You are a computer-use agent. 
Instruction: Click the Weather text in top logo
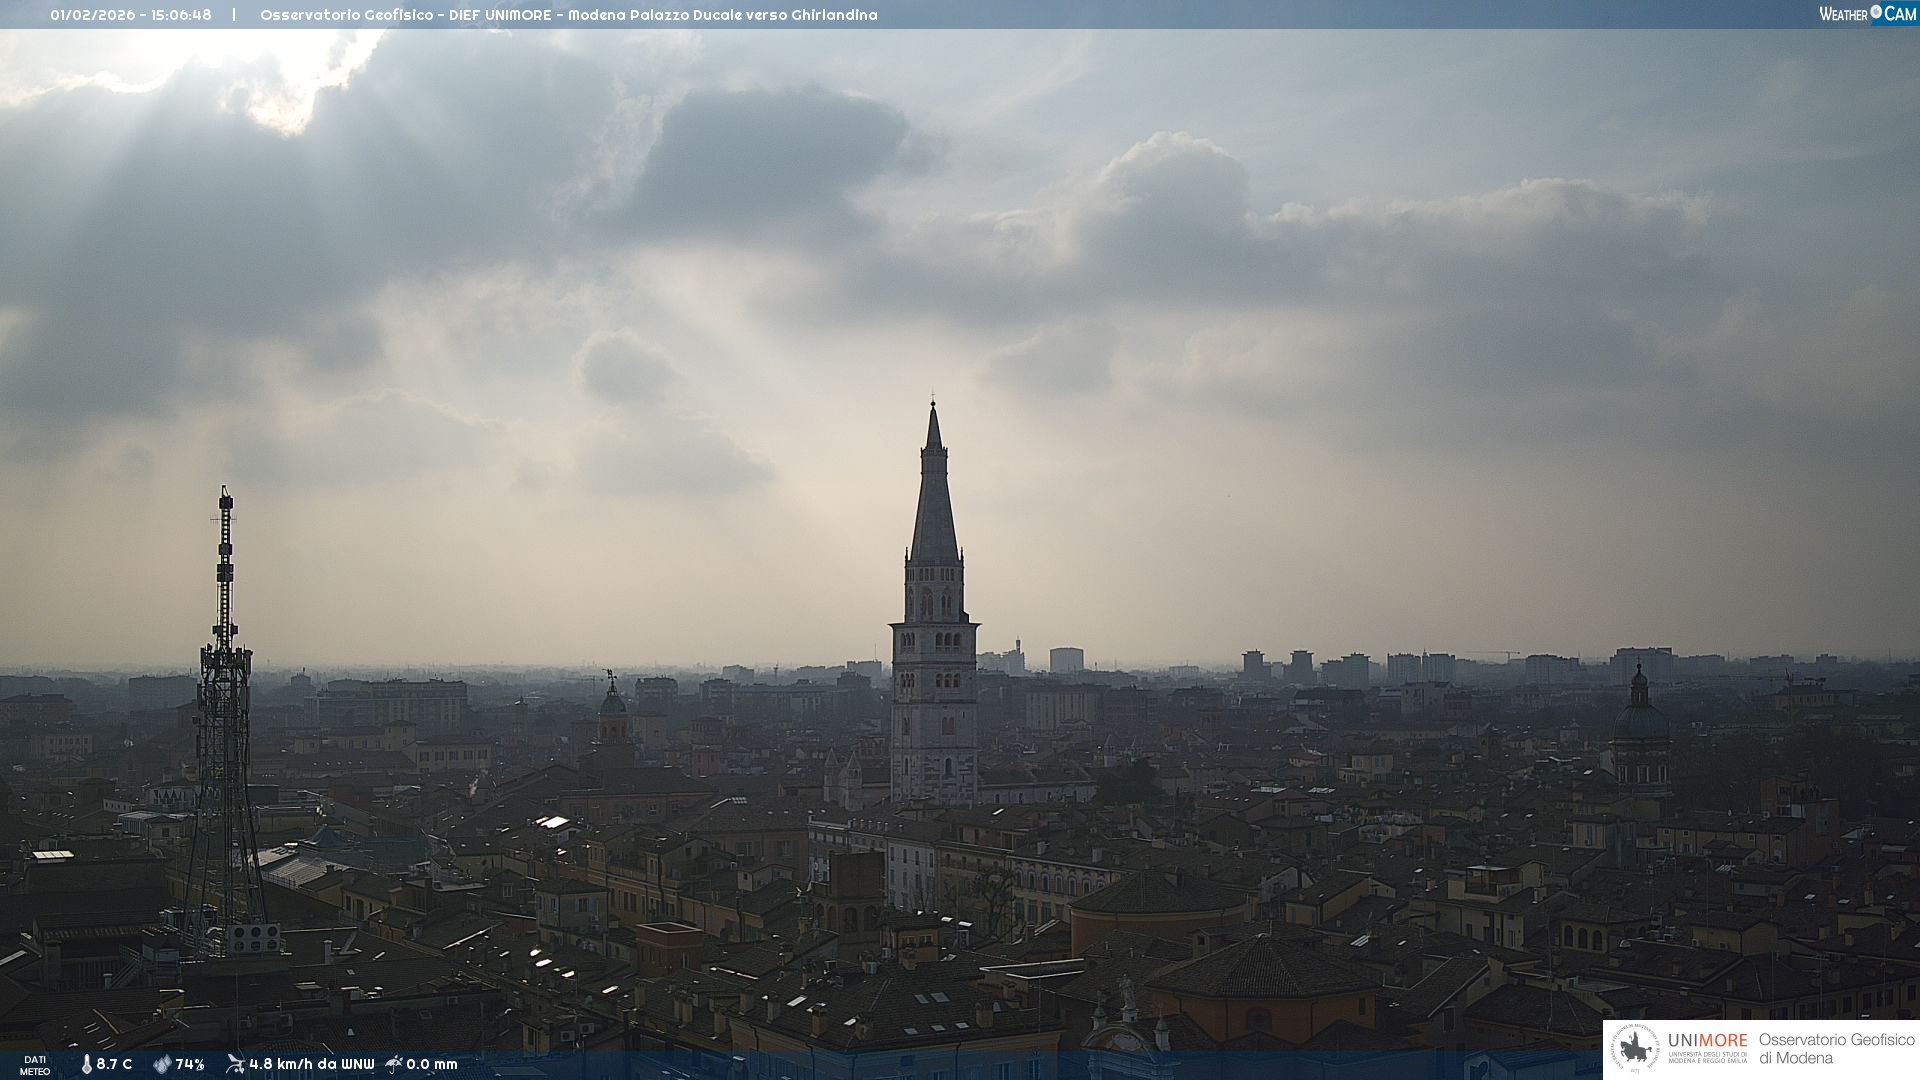point(1843,14)
